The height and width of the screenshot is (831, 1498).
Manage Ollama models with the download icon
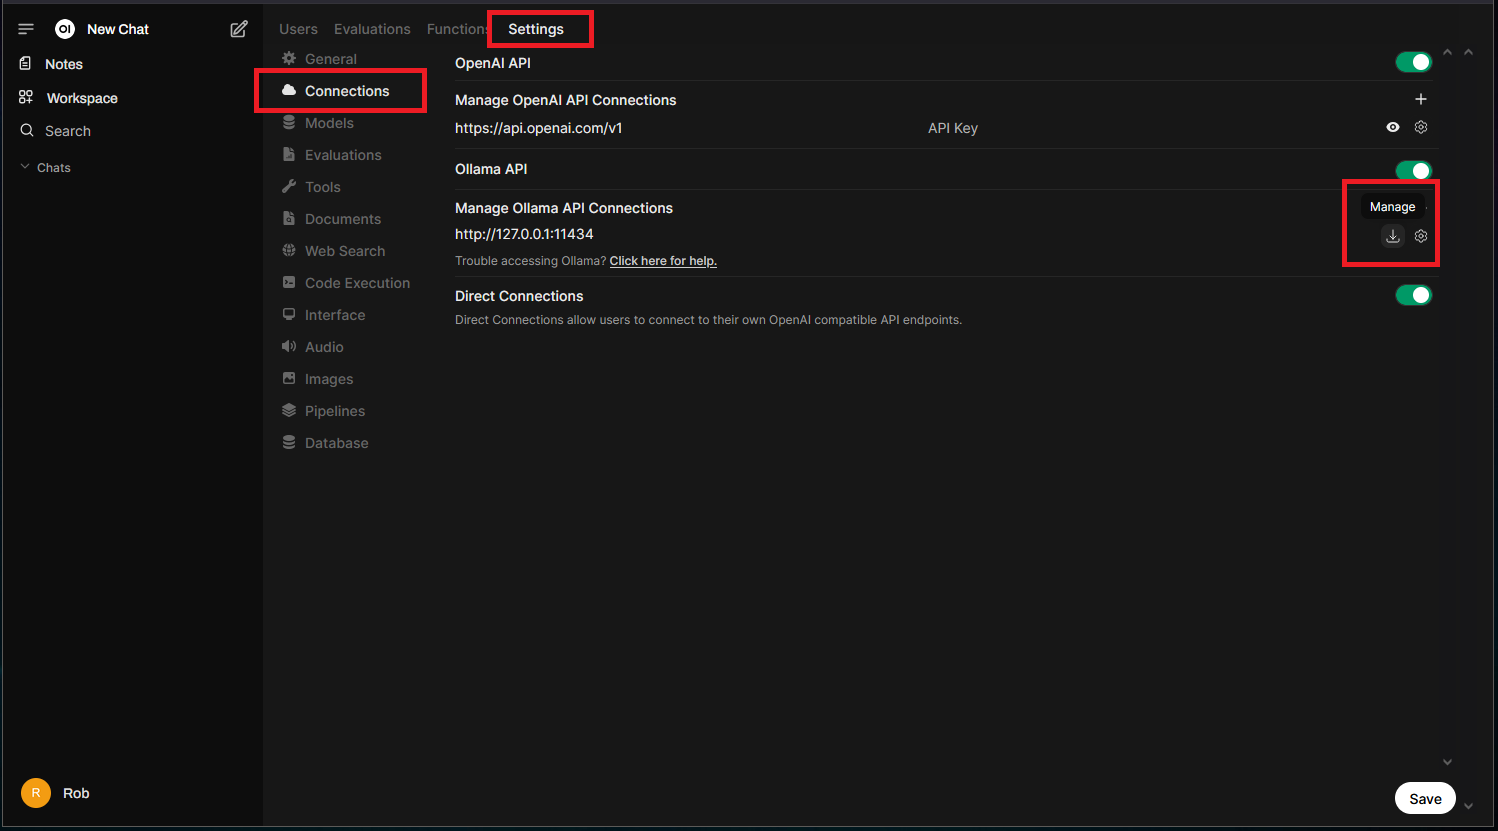pyautogui.click(x=1393, y=236)
